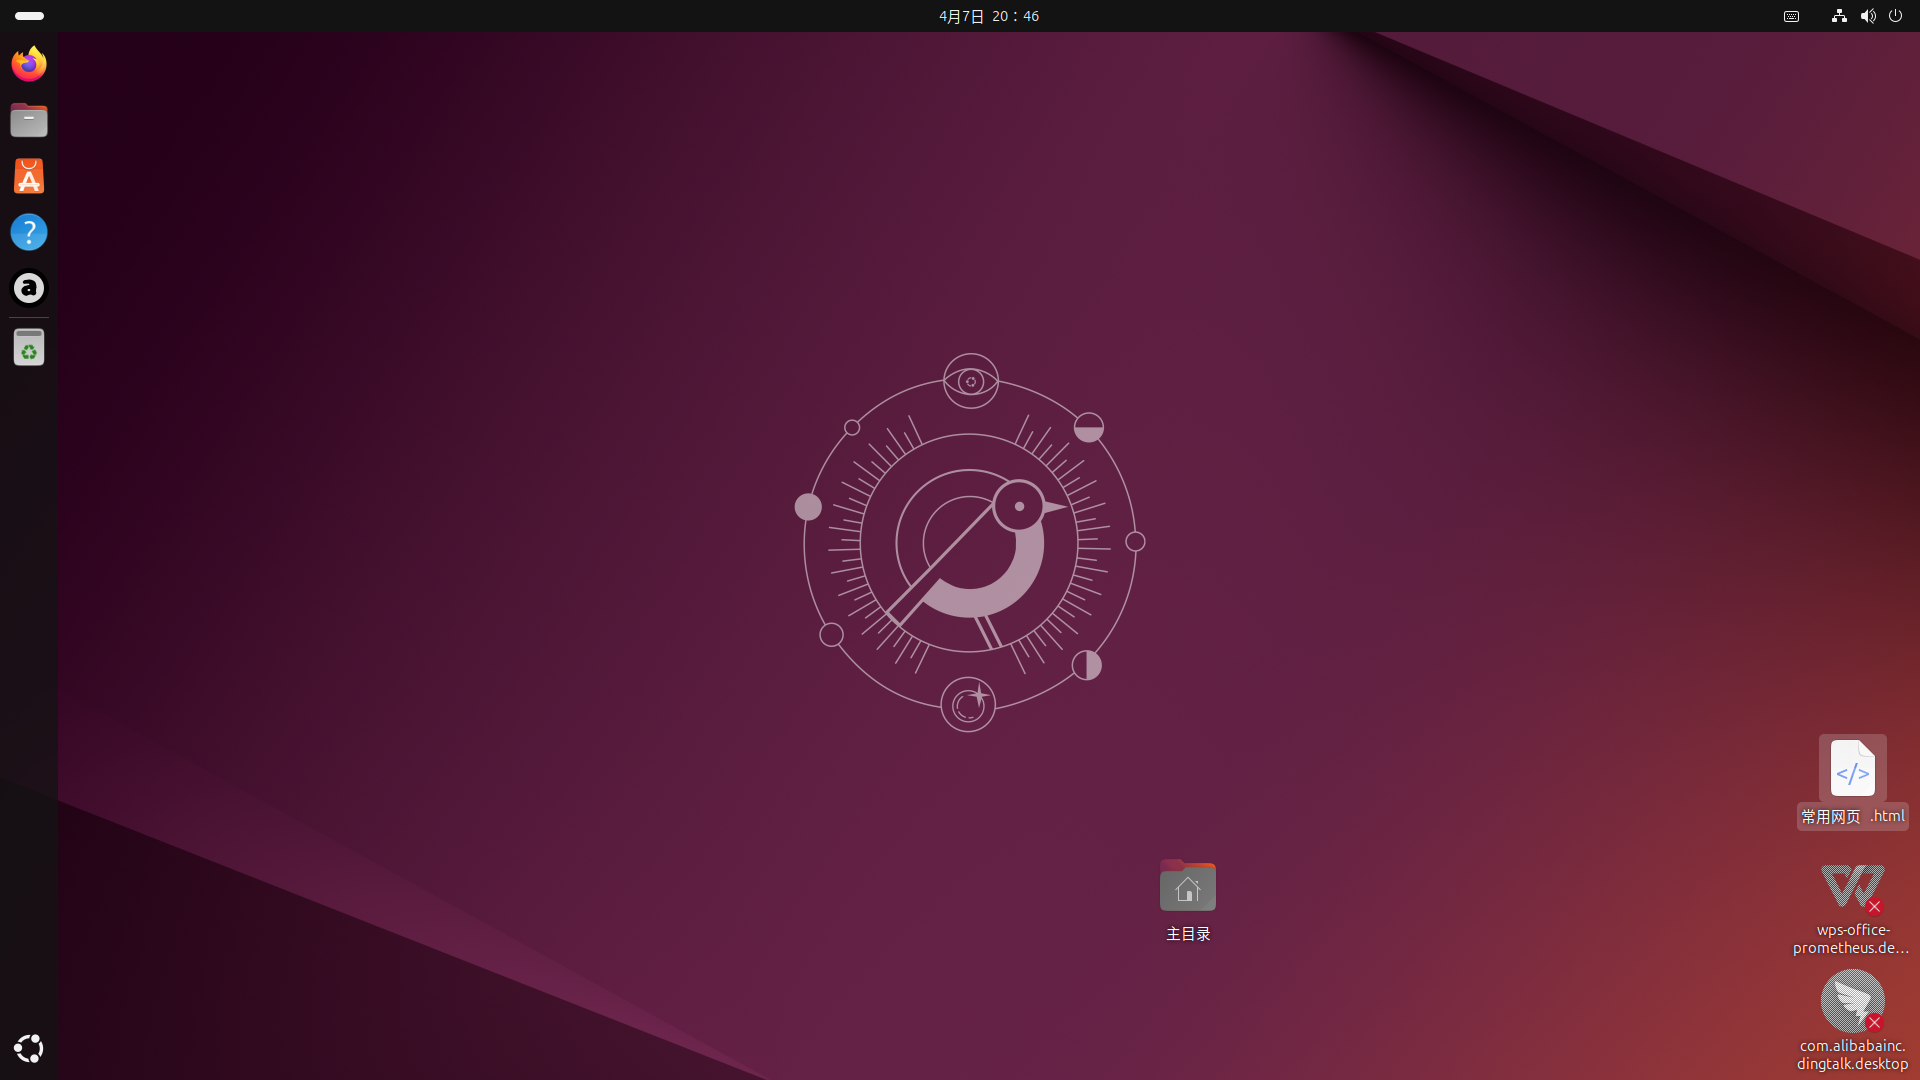Select the wps-office-prometheus desktop launcher
This screenshot has height=1080, width=1920.
[x=1853, y=909]
